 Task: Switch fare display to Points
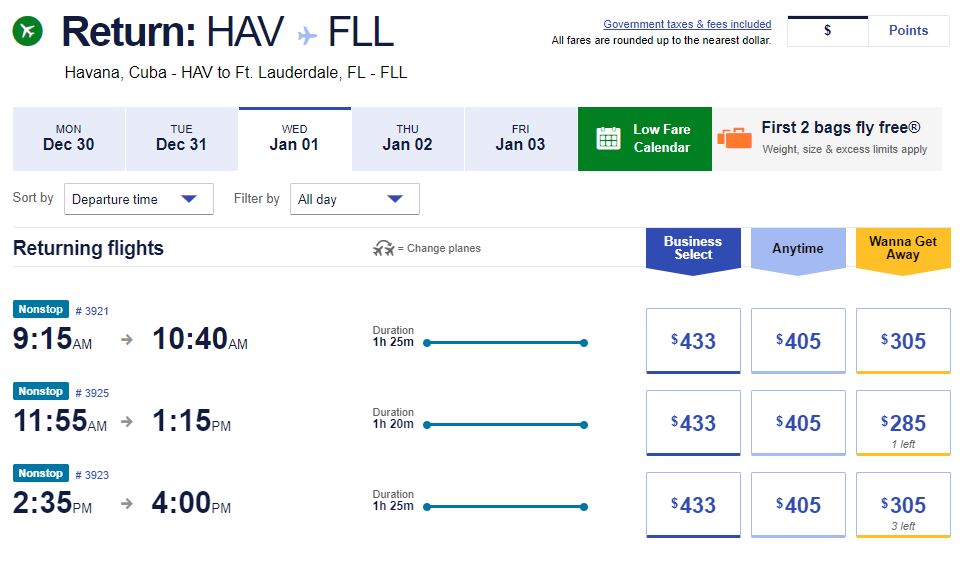(x=908, y=30)
